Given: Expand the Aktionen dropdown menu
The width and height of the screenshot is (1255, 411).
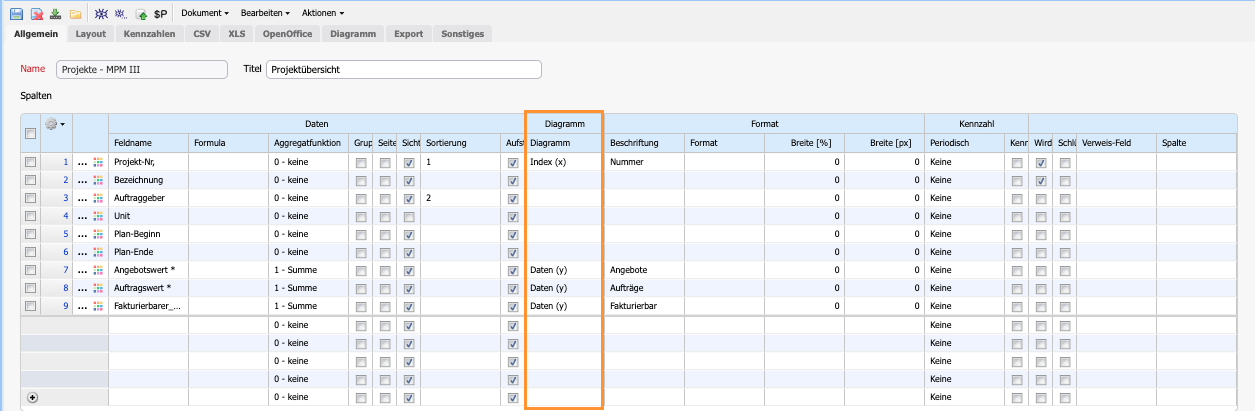Looking at the screenshot, I should click(322, 14).
